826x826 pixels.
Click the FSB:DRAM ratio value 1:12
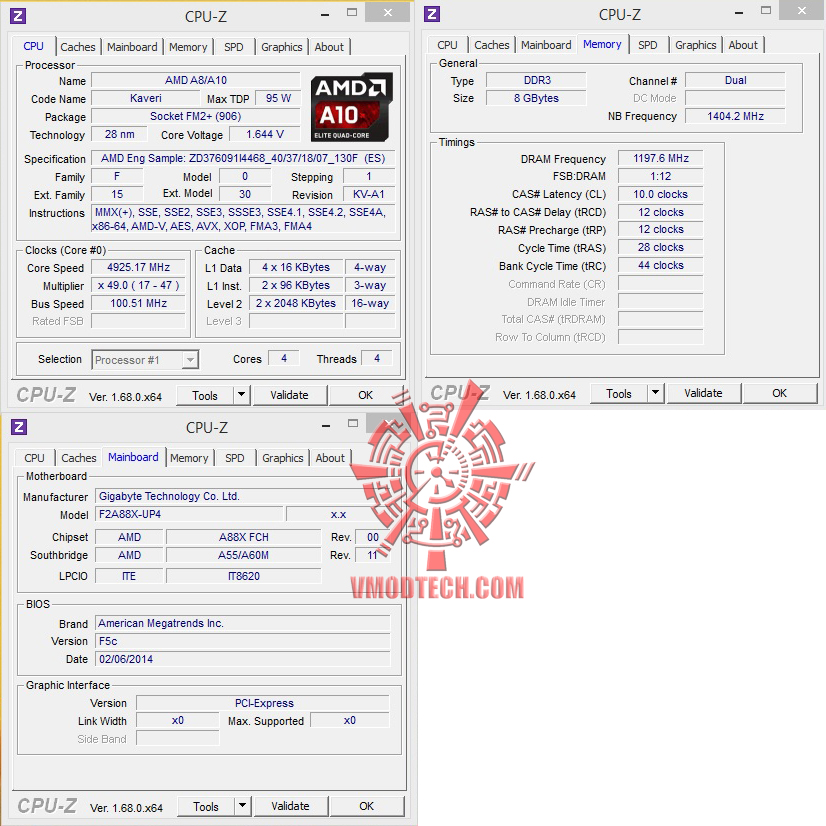pos(661,176)
